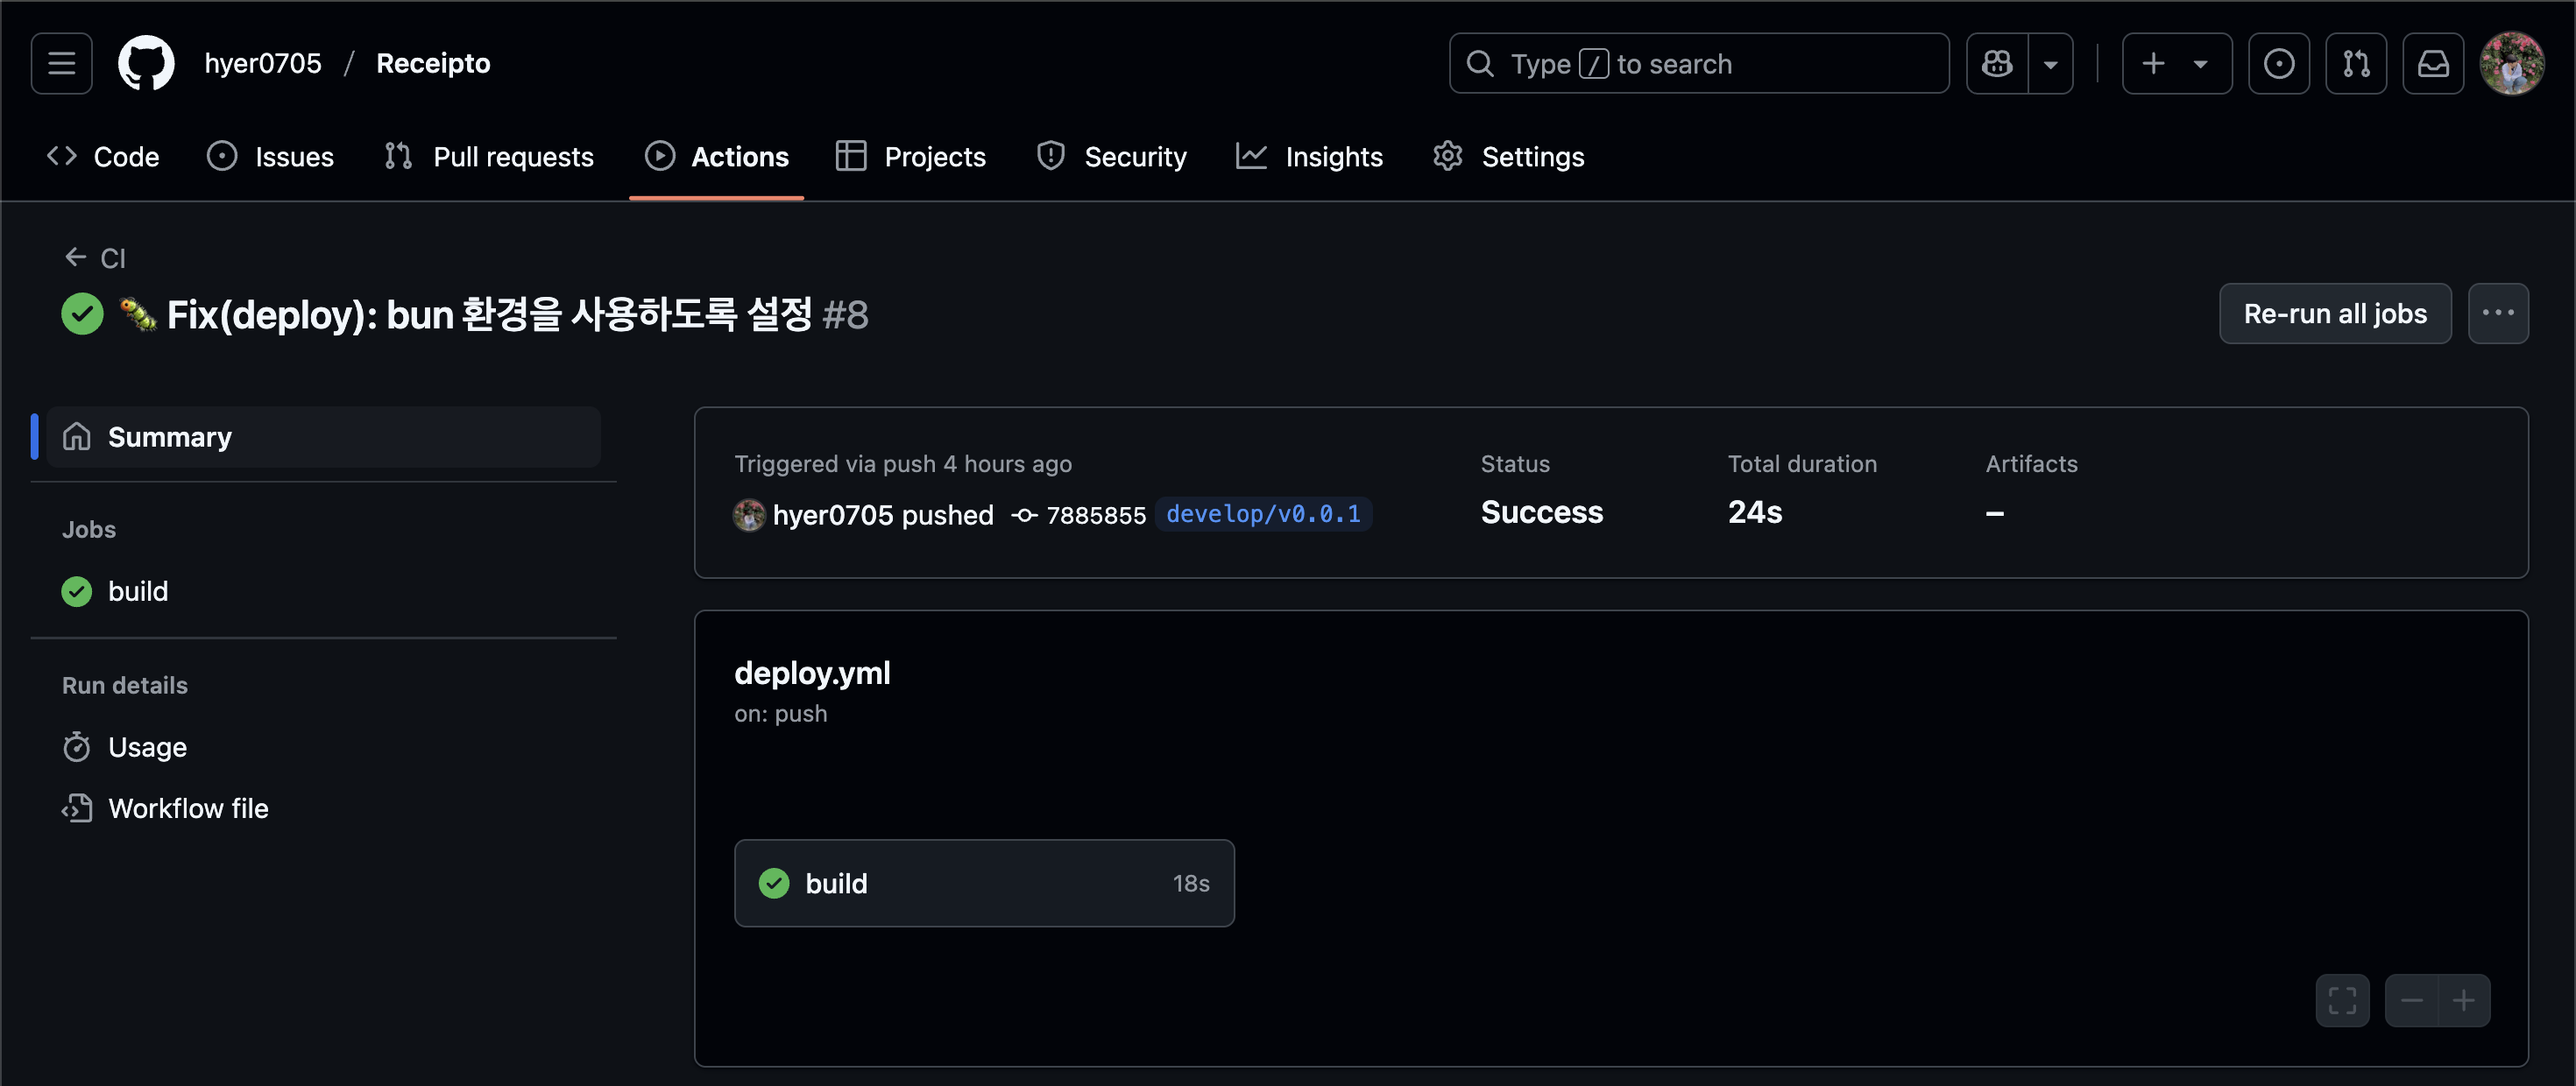Screen dimensions: 2576x1086
Task: Fit workflow graph to fullscreen
Action: (x=2342, y=1000)
